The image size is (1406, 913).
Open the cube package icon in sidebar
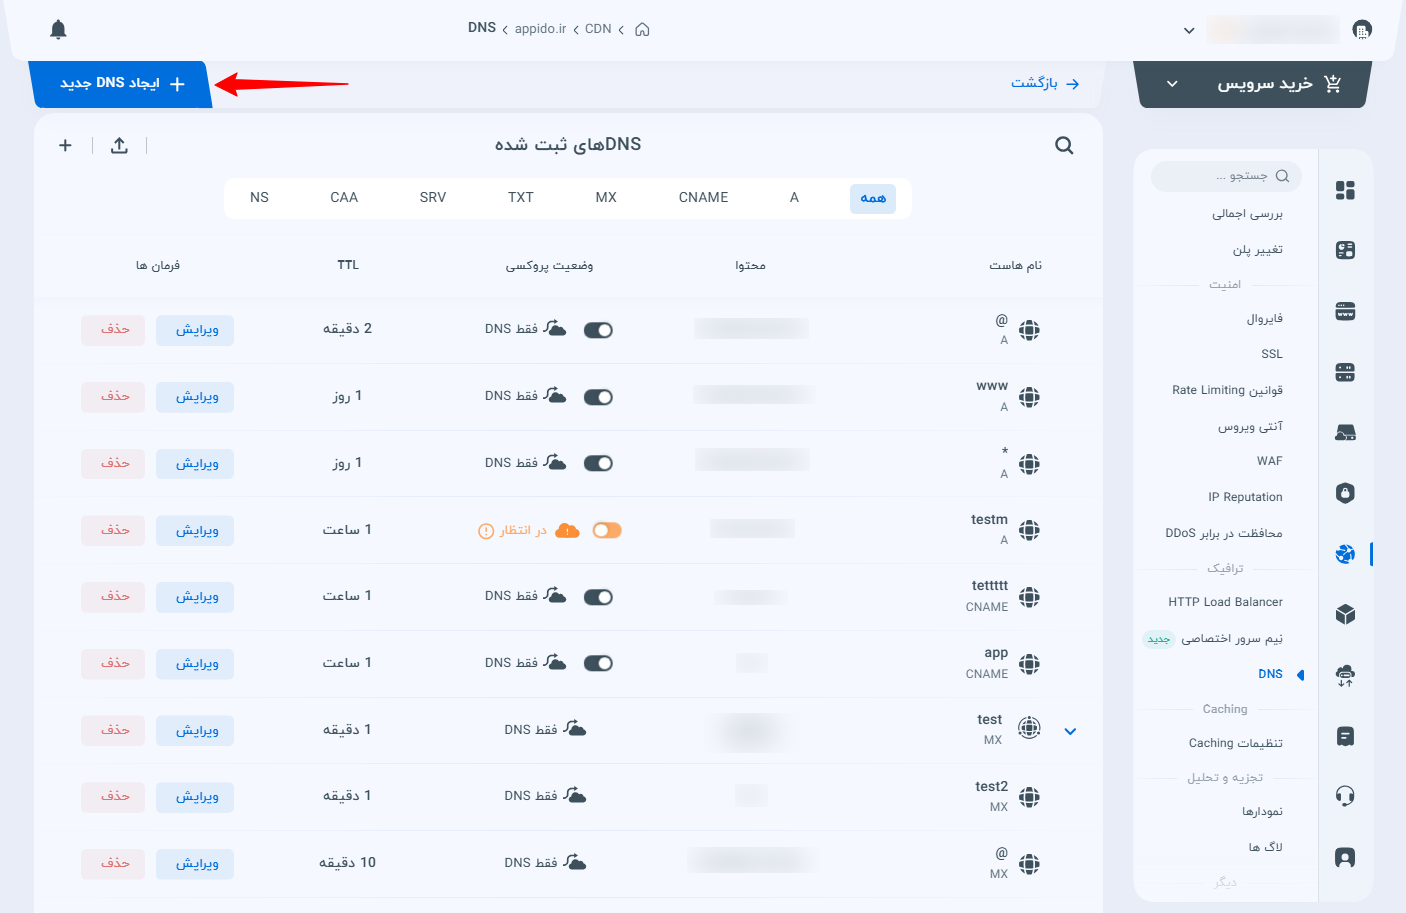click(x=1345, y=614)
